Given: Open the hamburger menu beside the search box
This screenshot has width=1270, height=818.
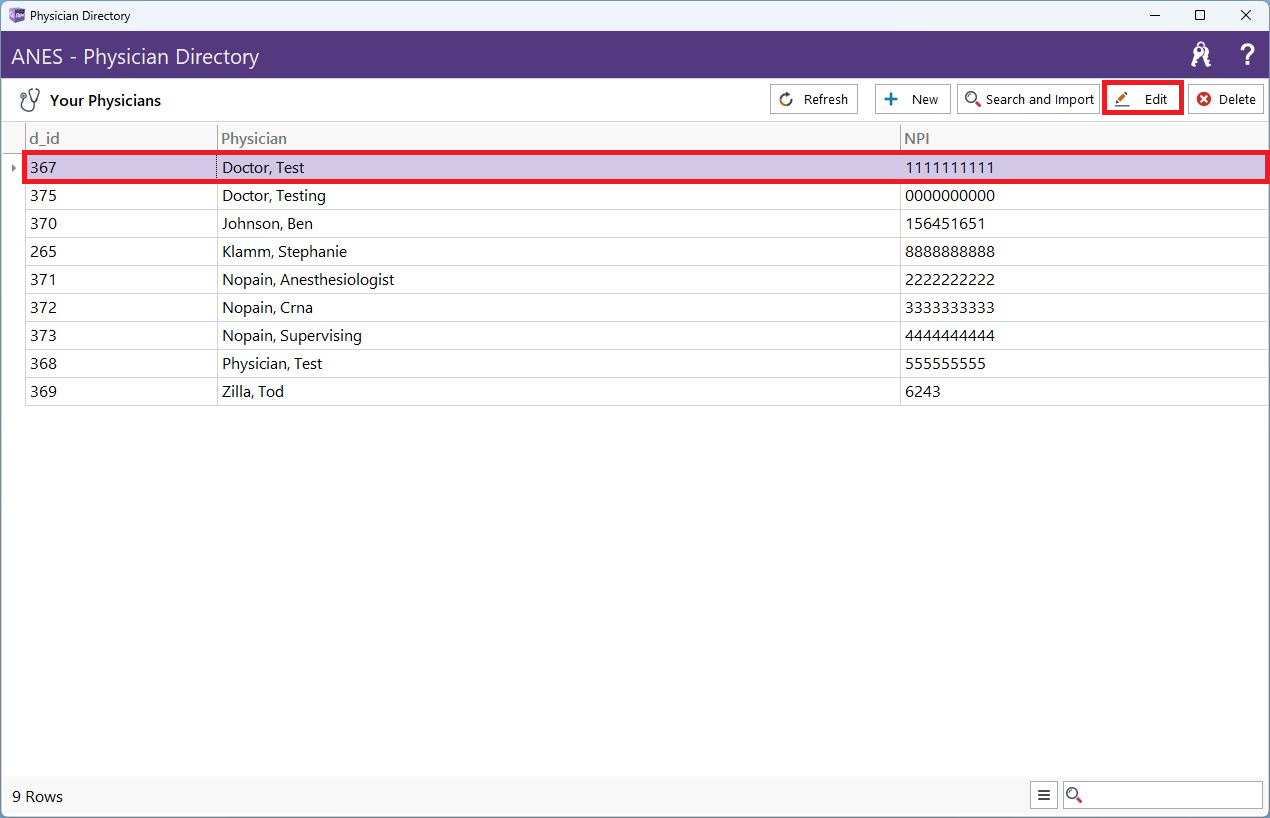Looking at the screenshot, I should [x=1044, y=795].
